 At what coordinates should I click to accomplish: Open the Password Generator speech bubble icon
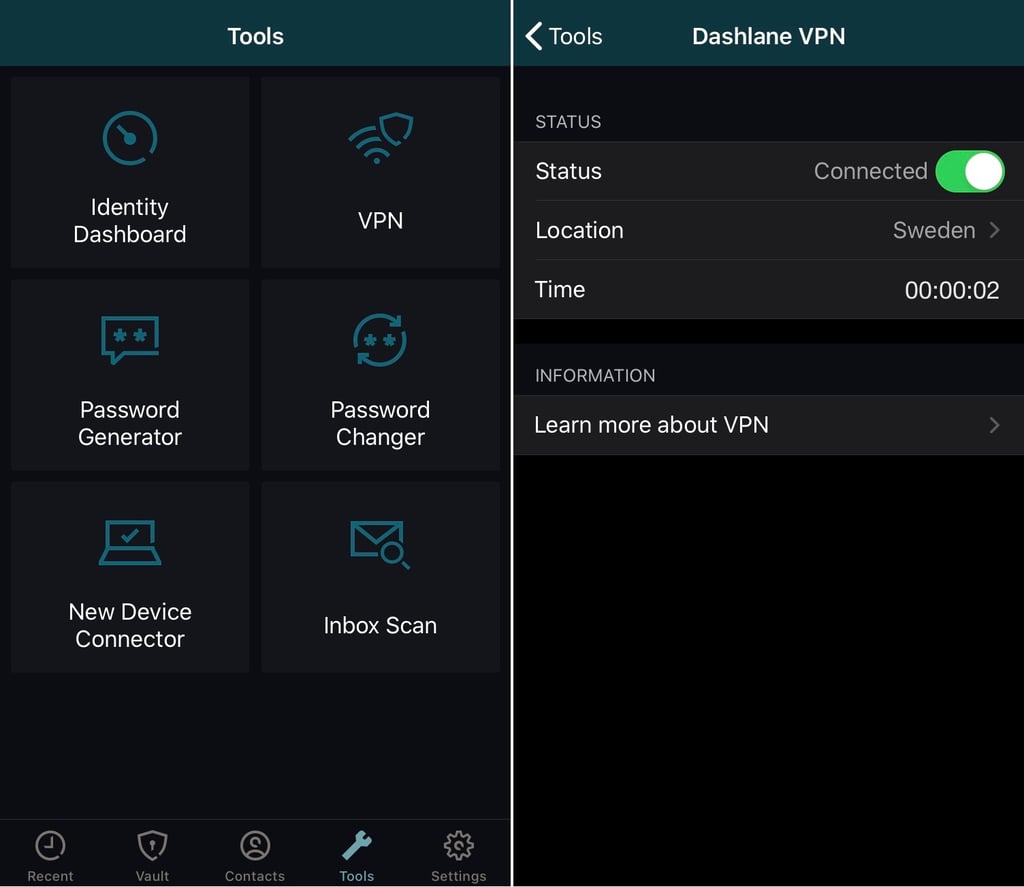point(130,340)
